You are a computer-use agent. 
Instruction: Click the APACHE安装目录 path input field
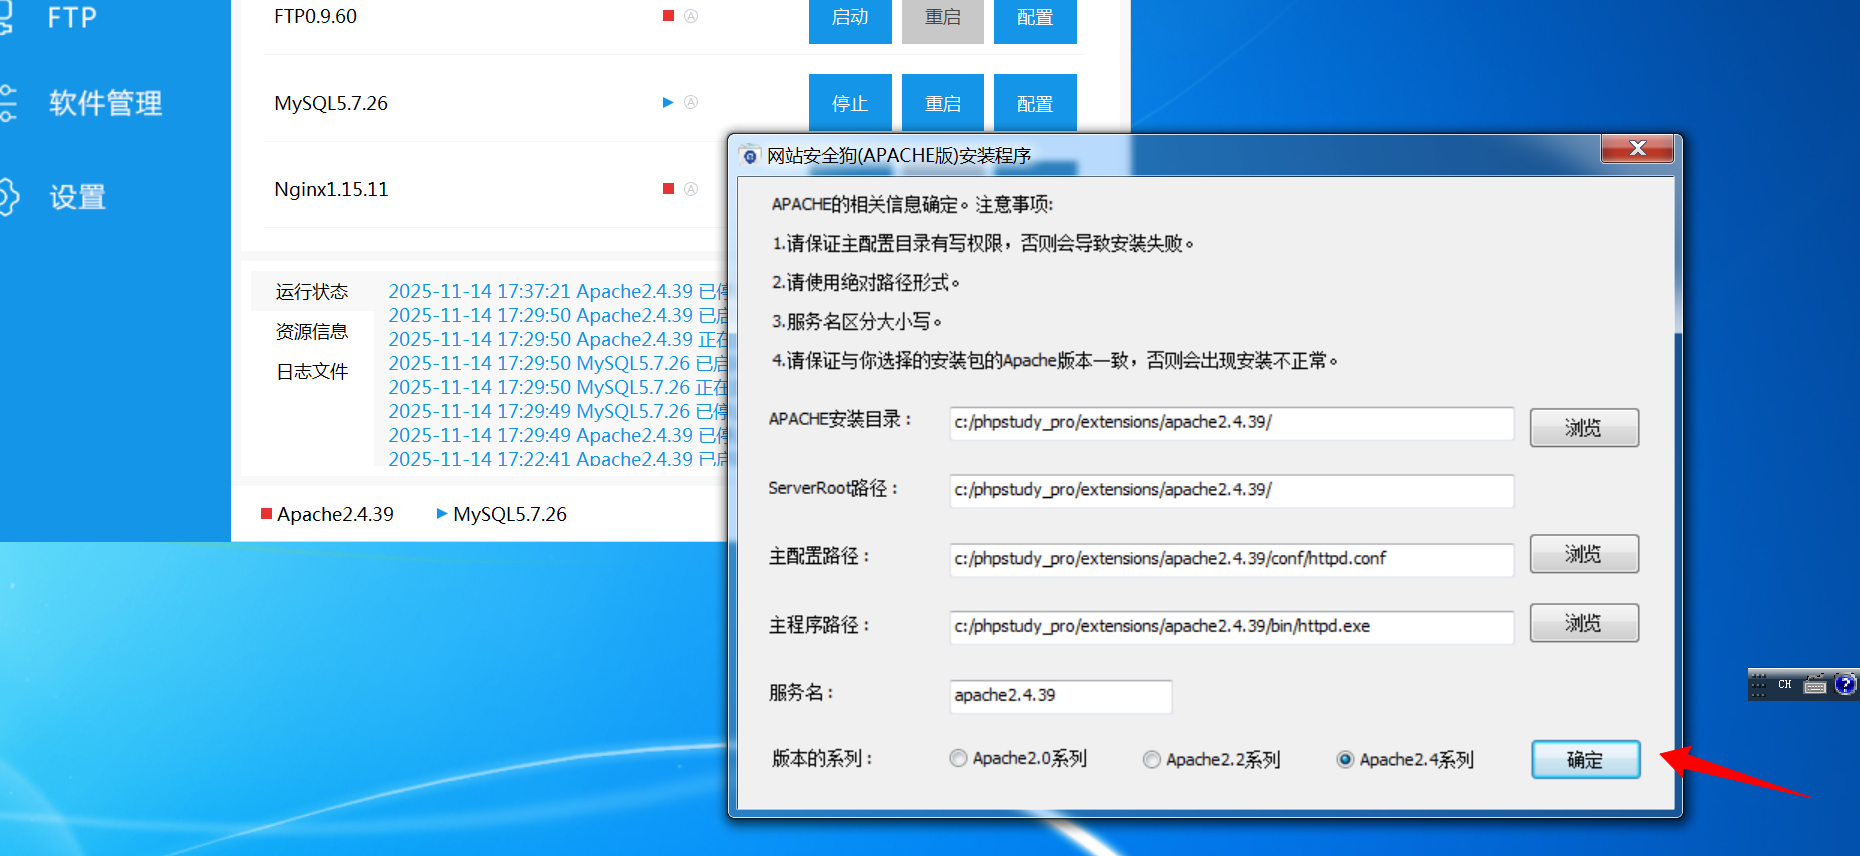coord(1231,423)
